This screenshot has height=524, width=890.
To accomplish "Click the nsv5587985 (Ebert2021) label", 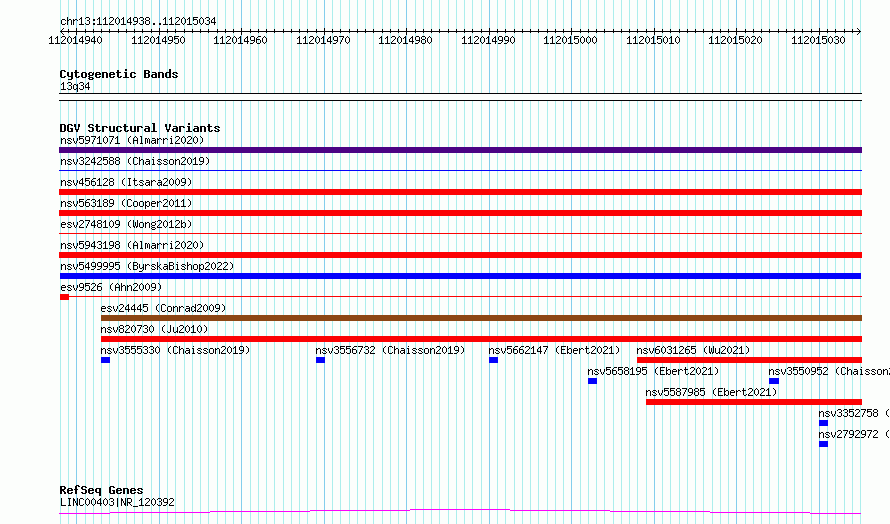I will [x=711, y=392].
